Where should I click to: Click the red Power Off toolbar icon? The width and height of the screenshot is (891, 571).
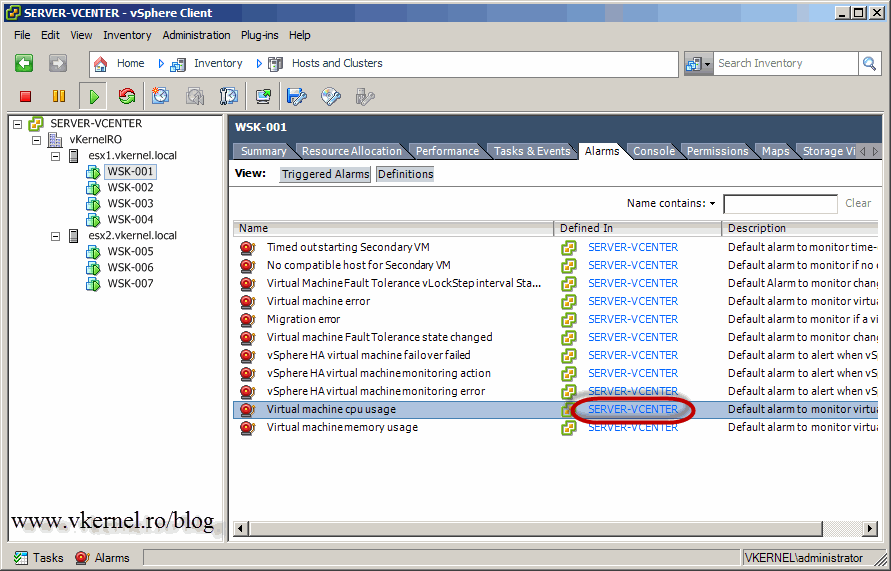tap(25, 97)
